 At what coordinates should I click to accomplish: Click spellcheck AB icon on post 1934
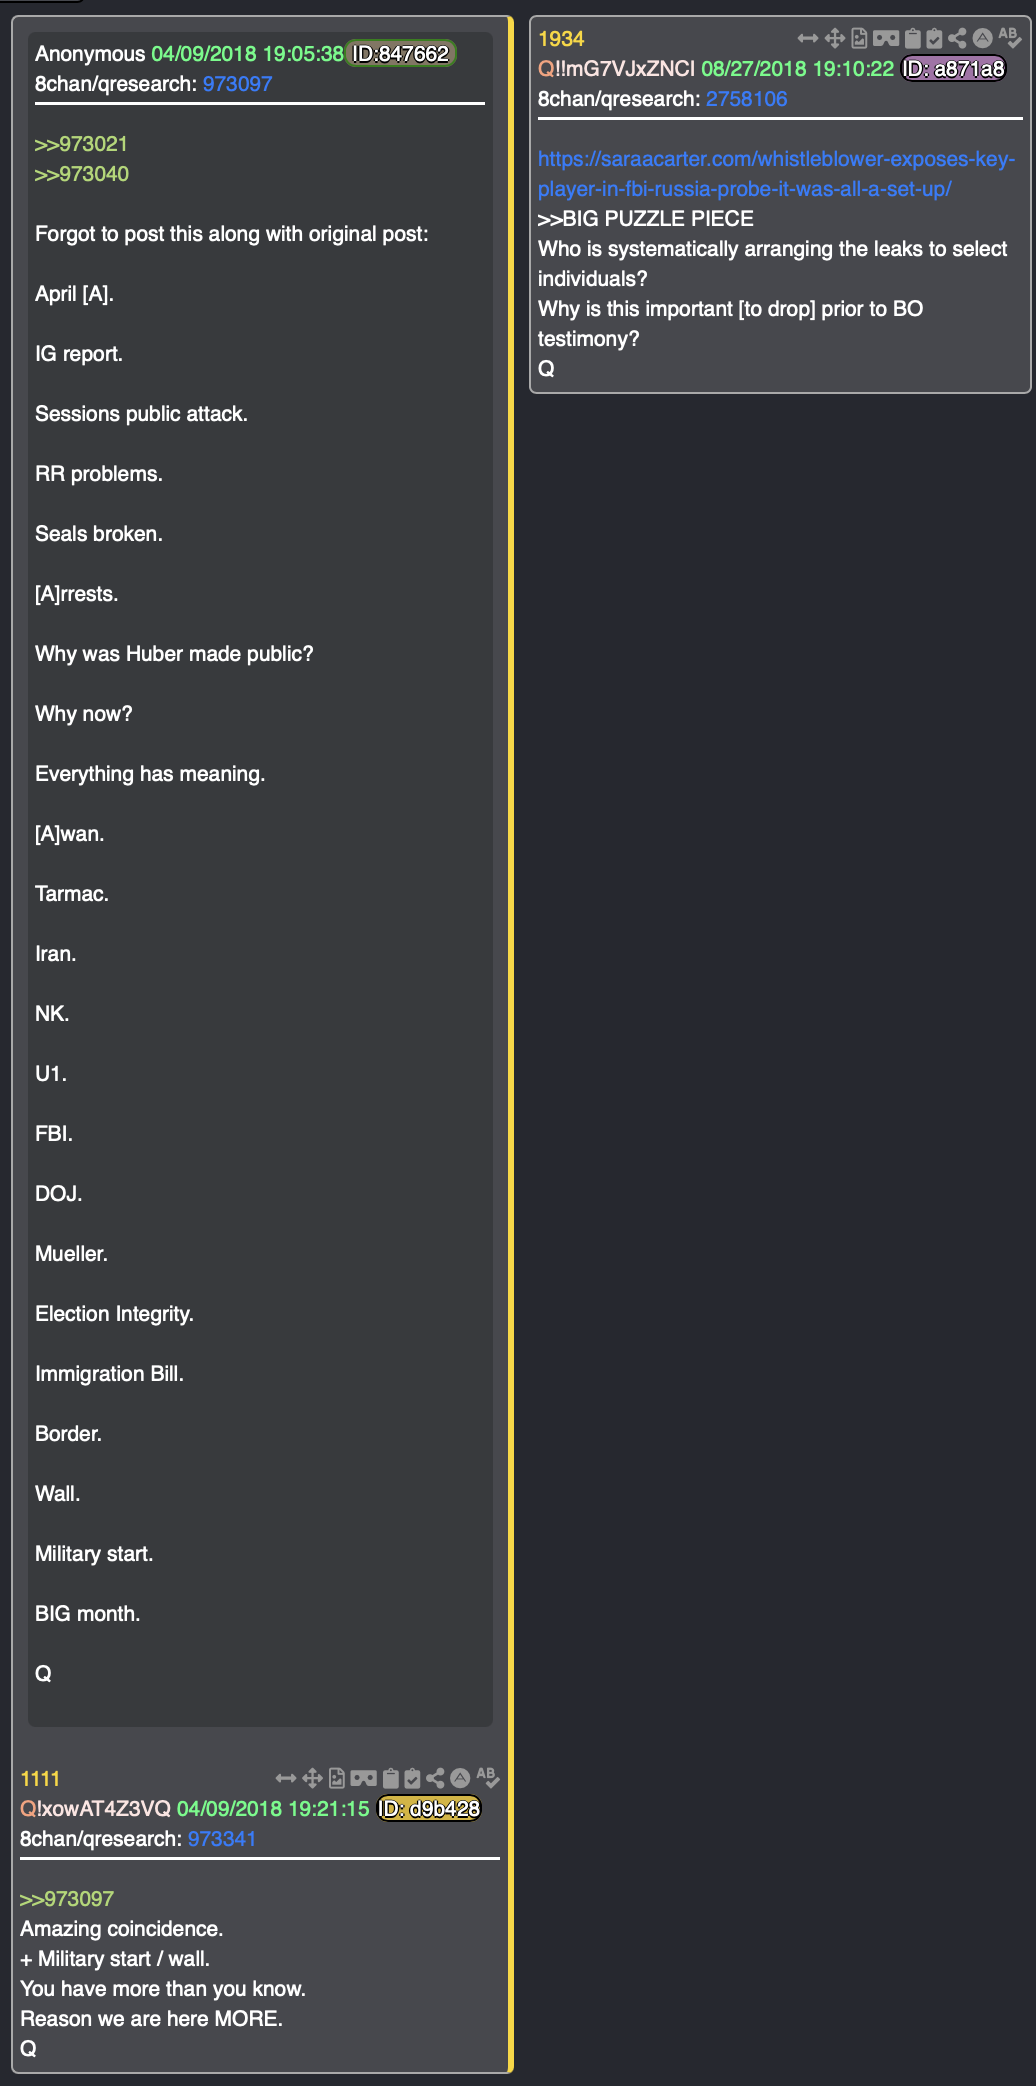(x=1009, y=38)
